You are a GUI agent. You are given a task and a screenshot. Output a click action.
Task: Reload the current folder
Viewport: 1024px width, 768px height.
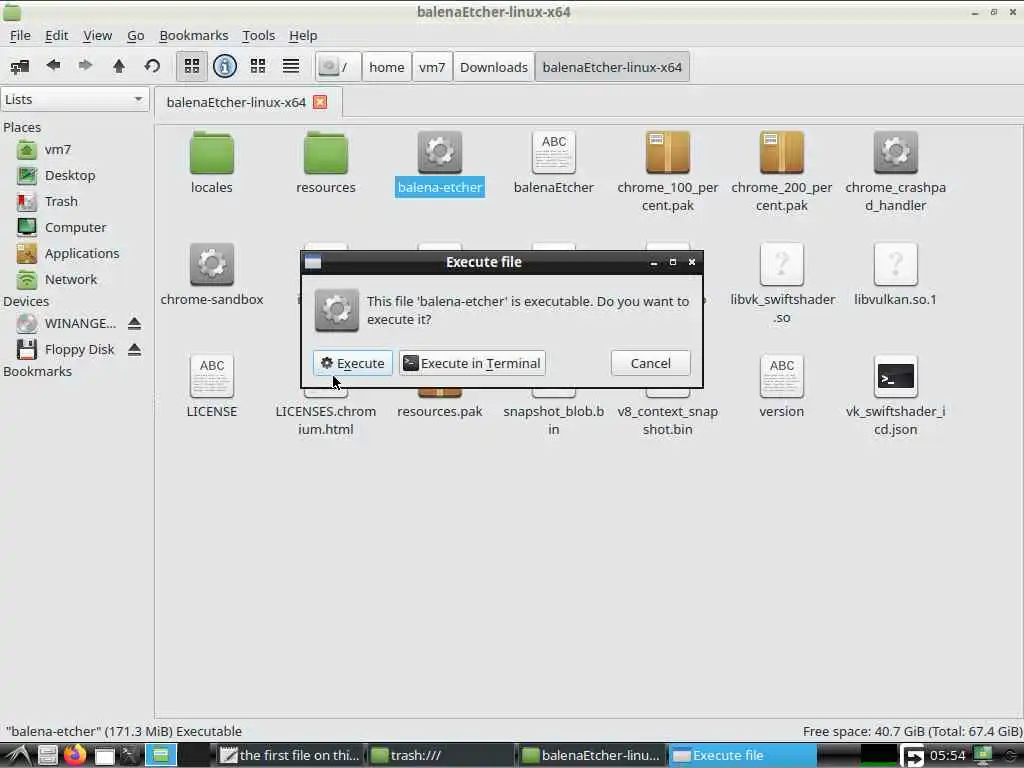tap(152, 66)
